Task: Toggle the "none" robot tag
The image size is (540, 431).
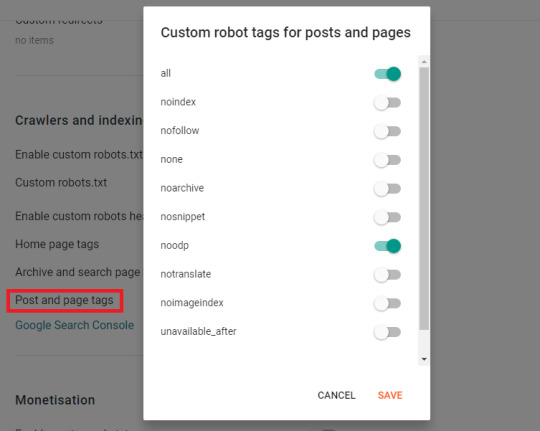Action: click(x=387, y=160)
